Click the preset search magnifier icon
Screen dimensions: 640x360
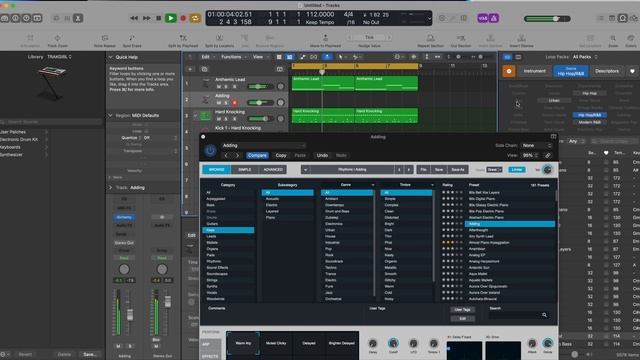pos(544,315)
